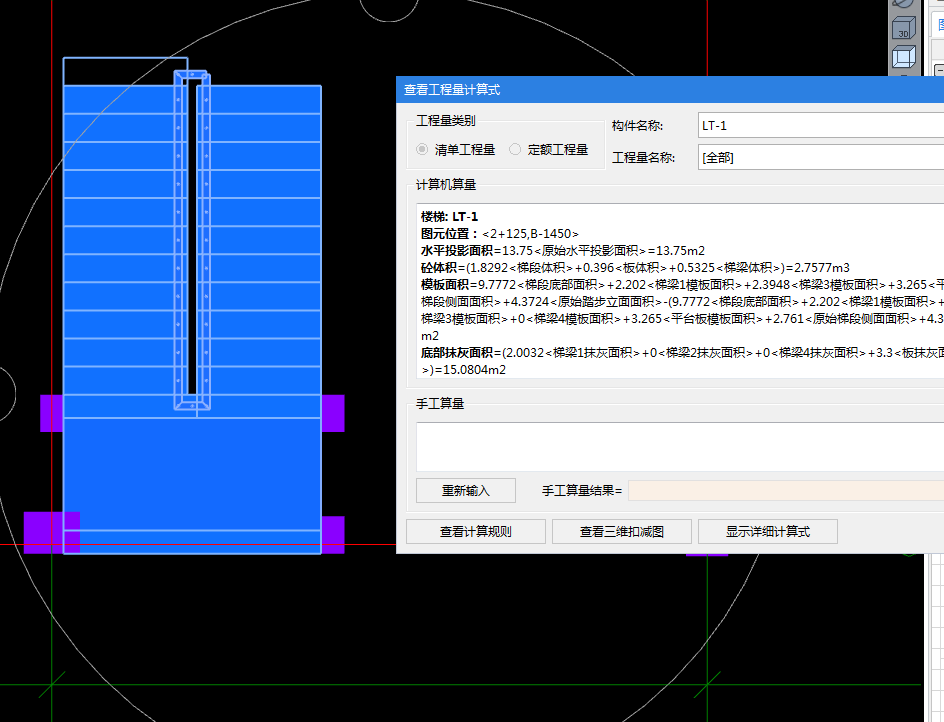The image size is (944, 722).
Task: Click the 查看计算规则 button
Action: click(476, 532)
